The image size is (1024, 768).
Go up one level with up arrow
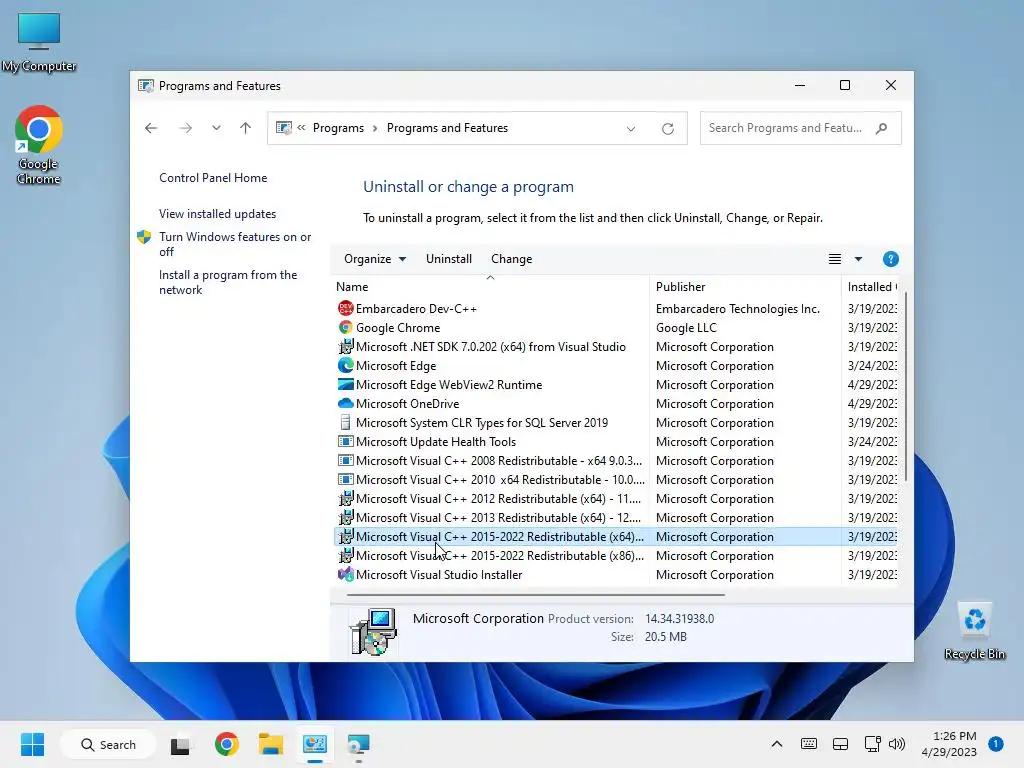pos(246,128)
